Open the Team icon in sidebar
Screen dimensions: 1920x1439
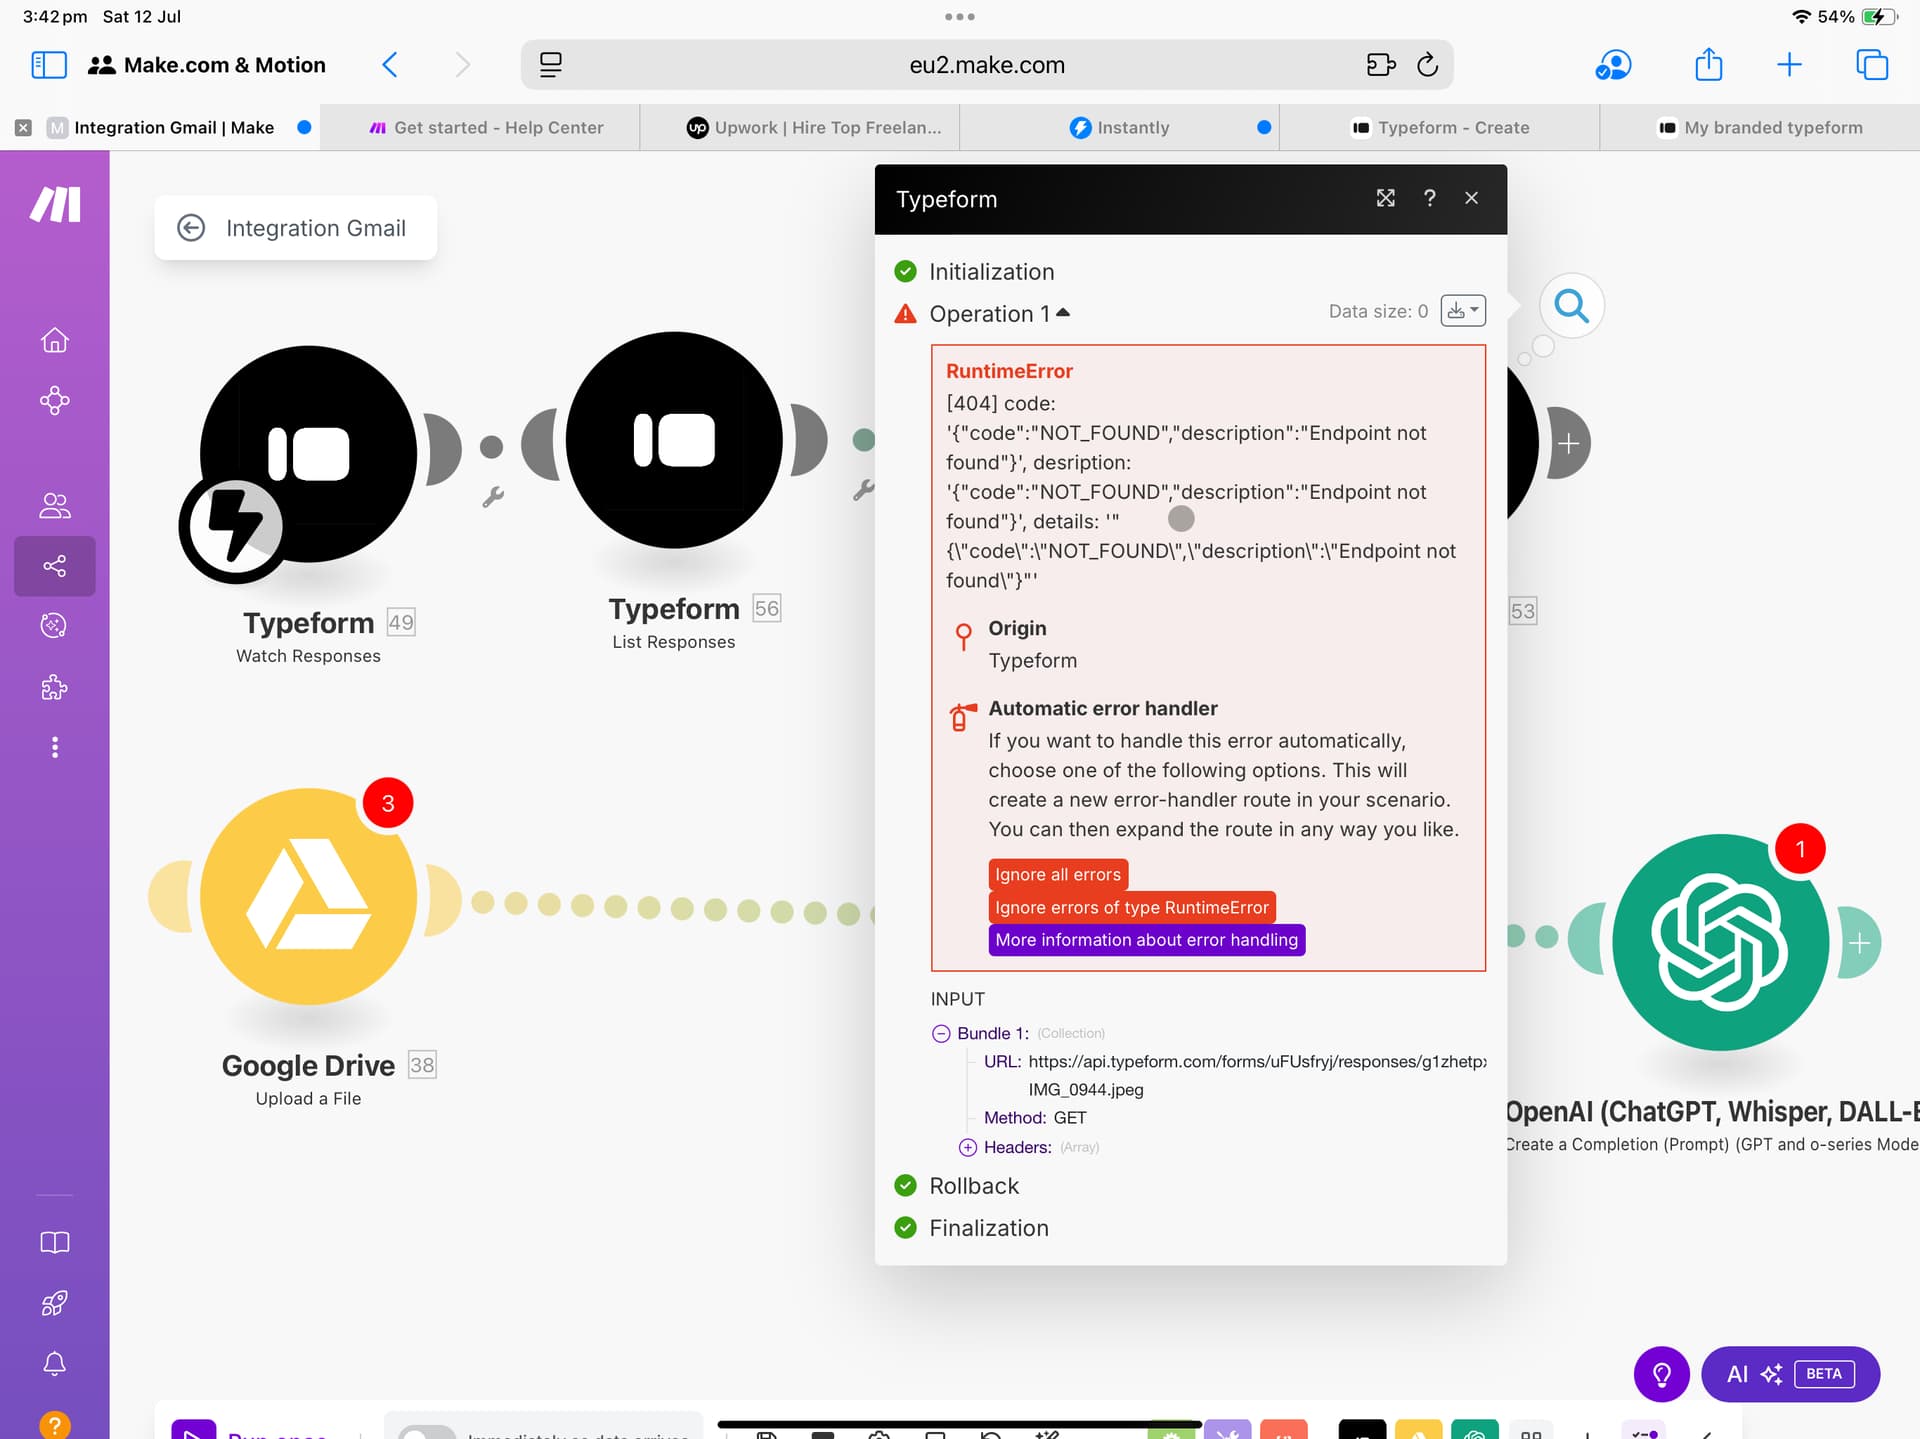coord(54,506)
